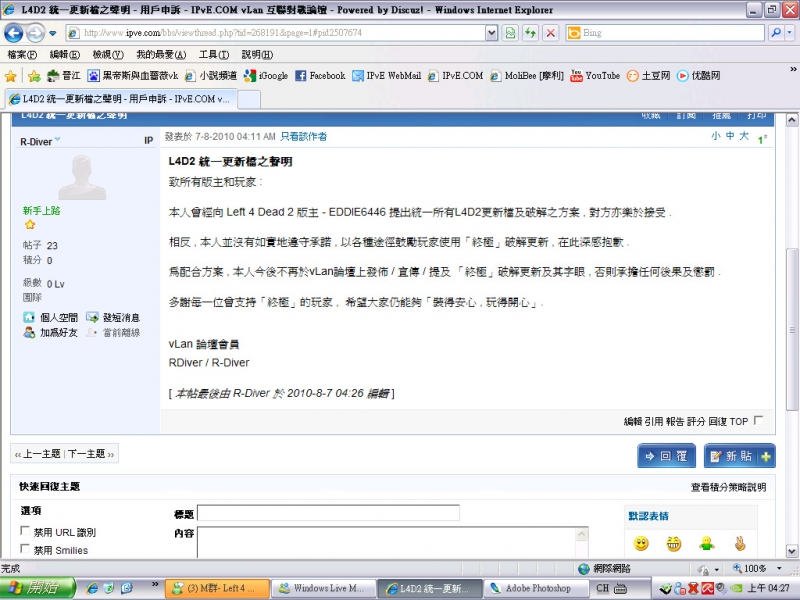This screenshot has height=600, width=800.
Task: Open the 100% zoom level dropdown
Action: [779, 568]
